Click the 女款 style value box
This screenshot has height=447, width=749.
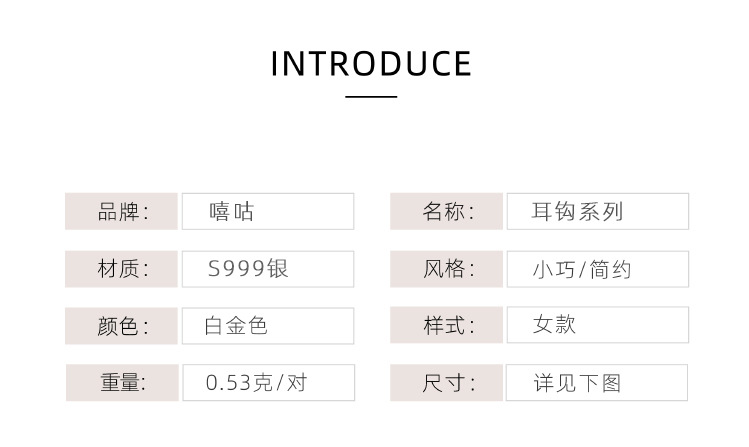pos(597,326)
